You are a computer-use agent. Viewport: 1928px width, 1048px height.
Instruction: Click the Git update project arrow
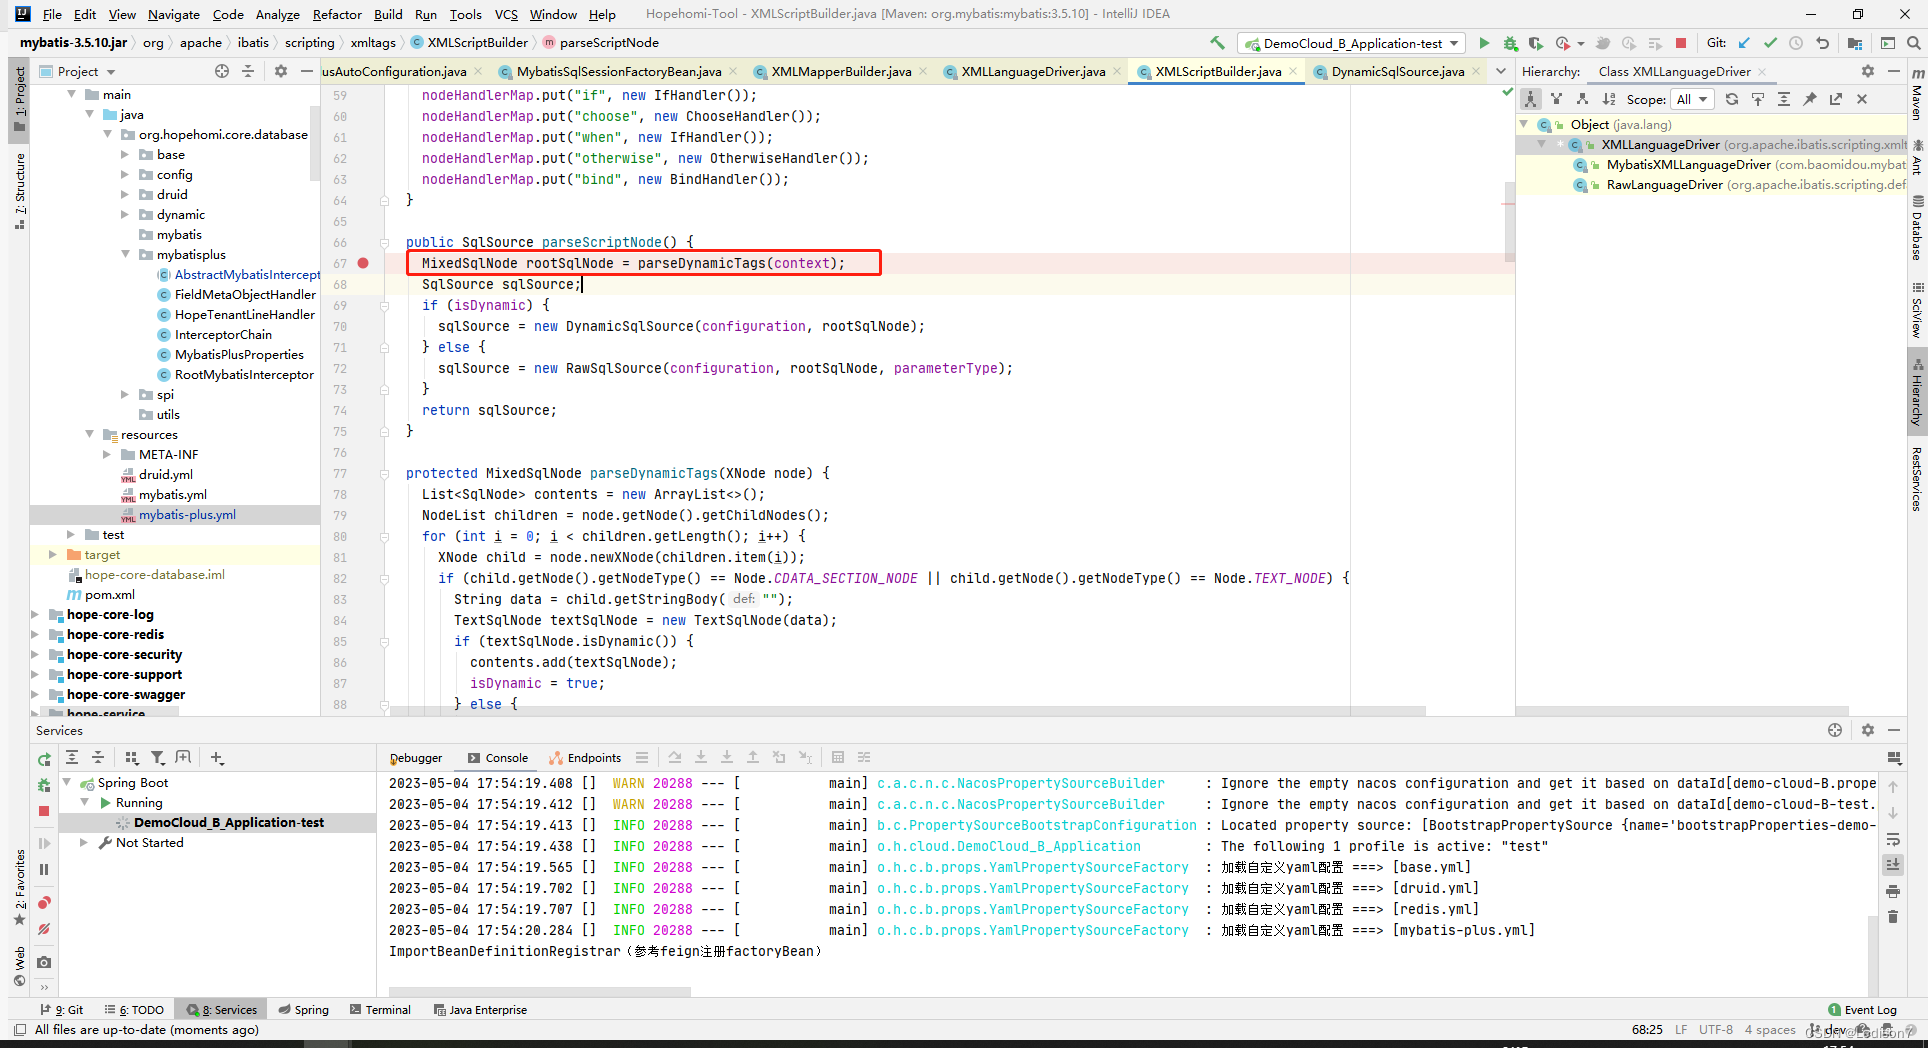coord(1744,43)
